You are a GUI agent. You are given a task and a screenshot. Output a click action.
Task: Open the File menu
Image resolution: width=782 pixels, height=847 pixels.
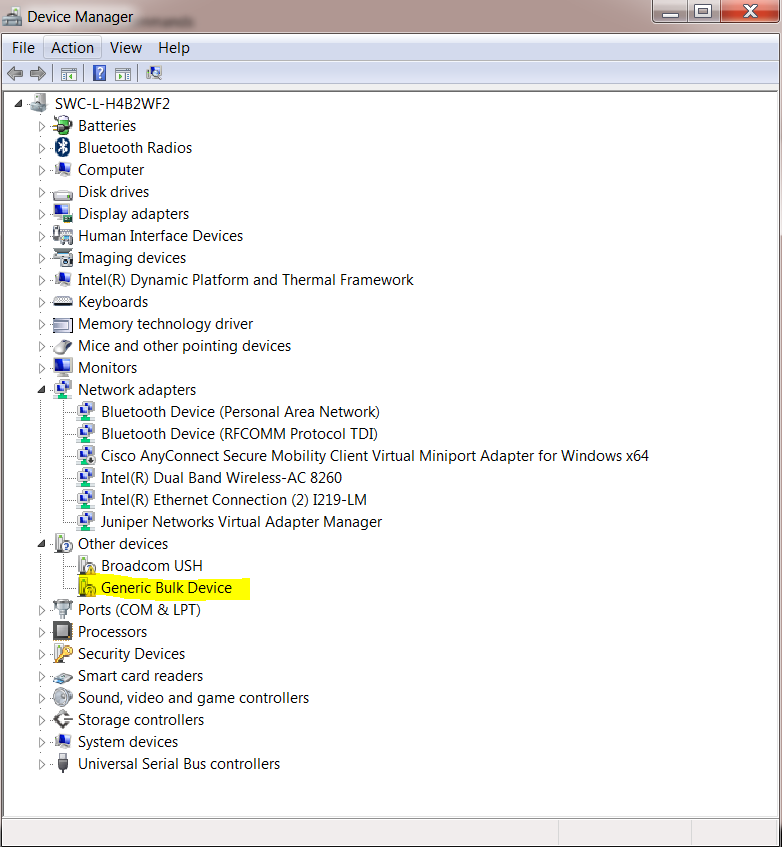point(23,48)
